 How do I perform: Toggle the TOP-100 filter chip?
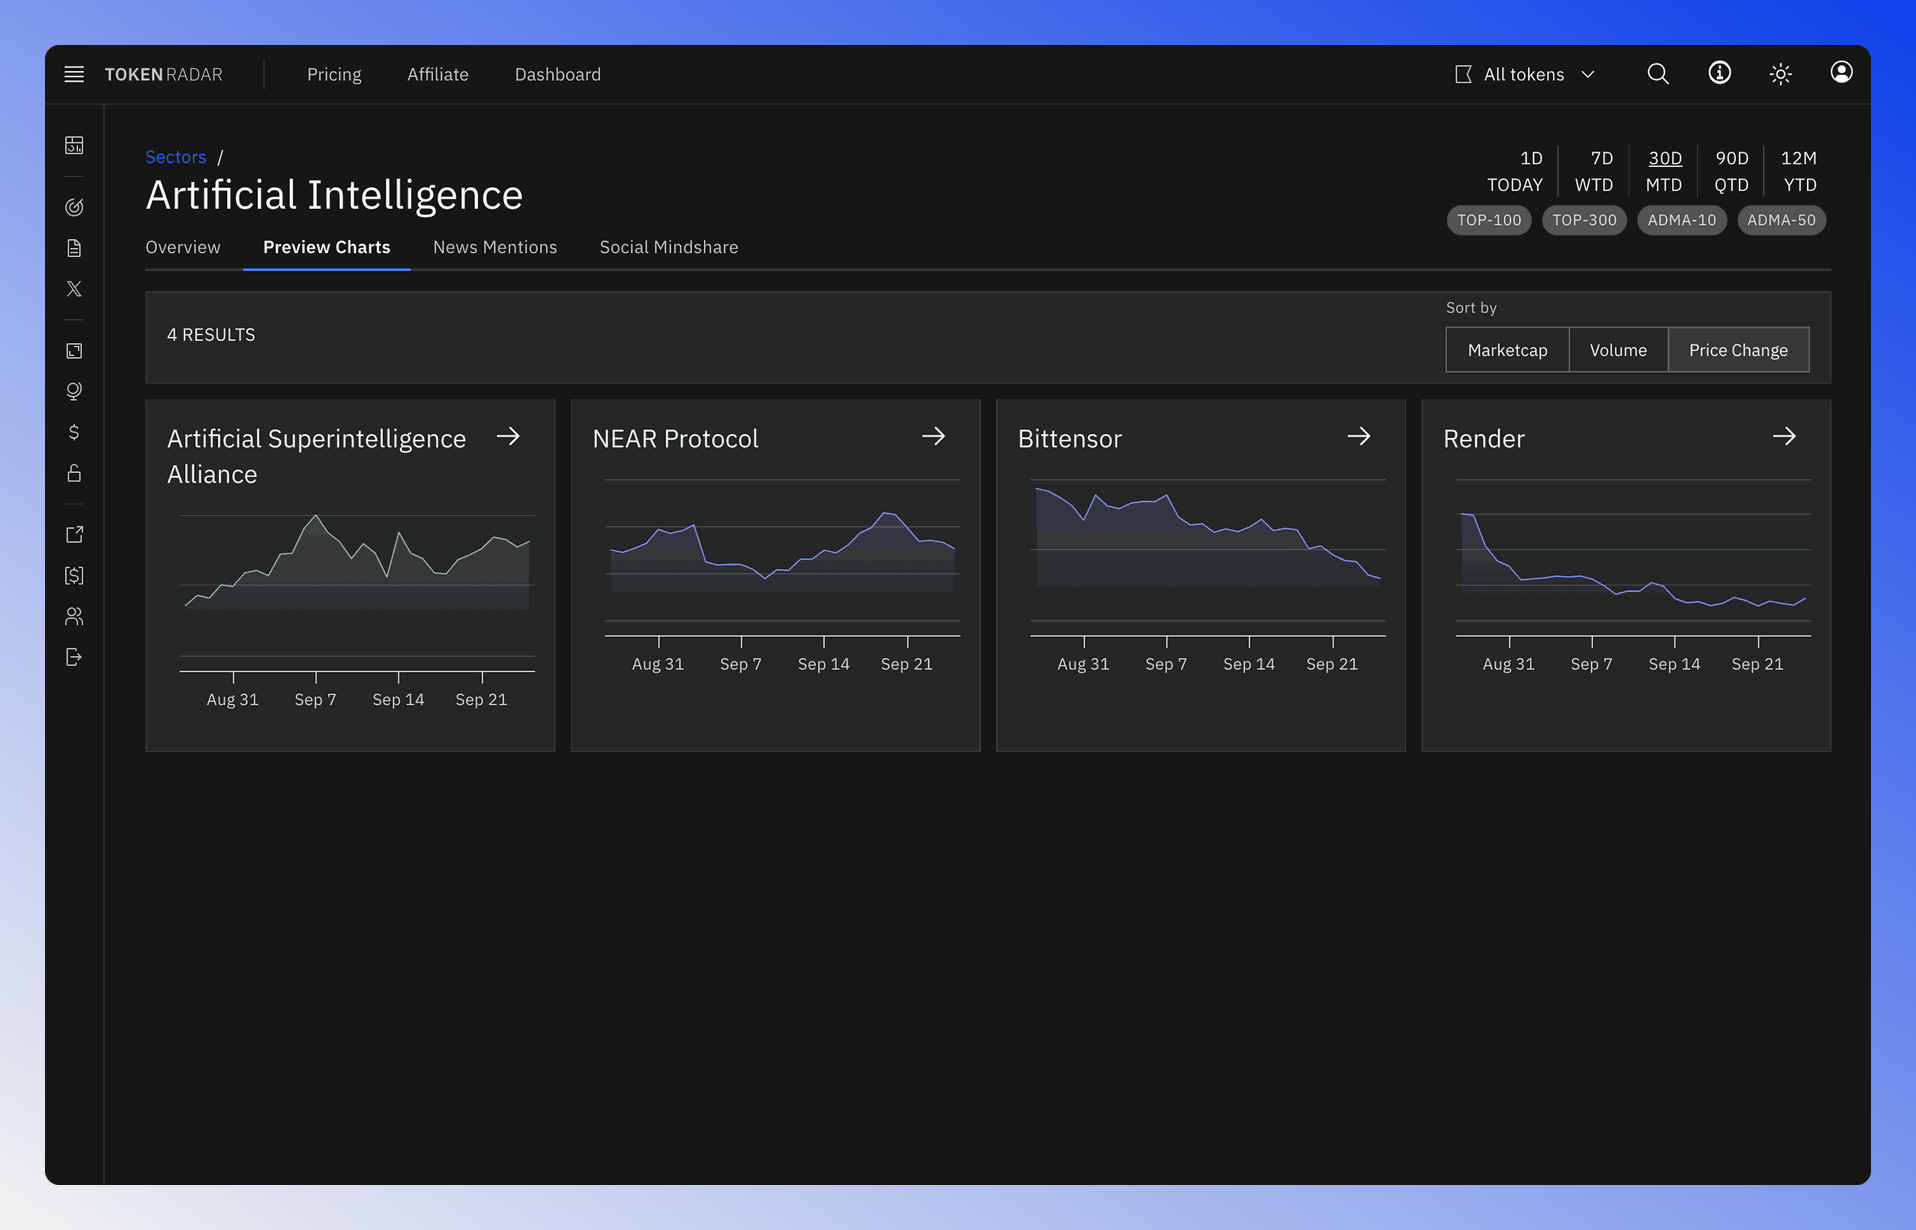point(1489,220)
